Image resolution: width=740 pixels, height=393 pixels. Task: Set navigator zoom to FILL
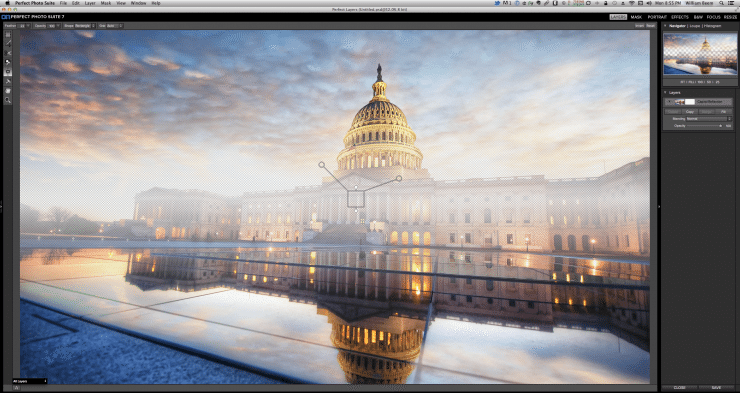[690, 82]
